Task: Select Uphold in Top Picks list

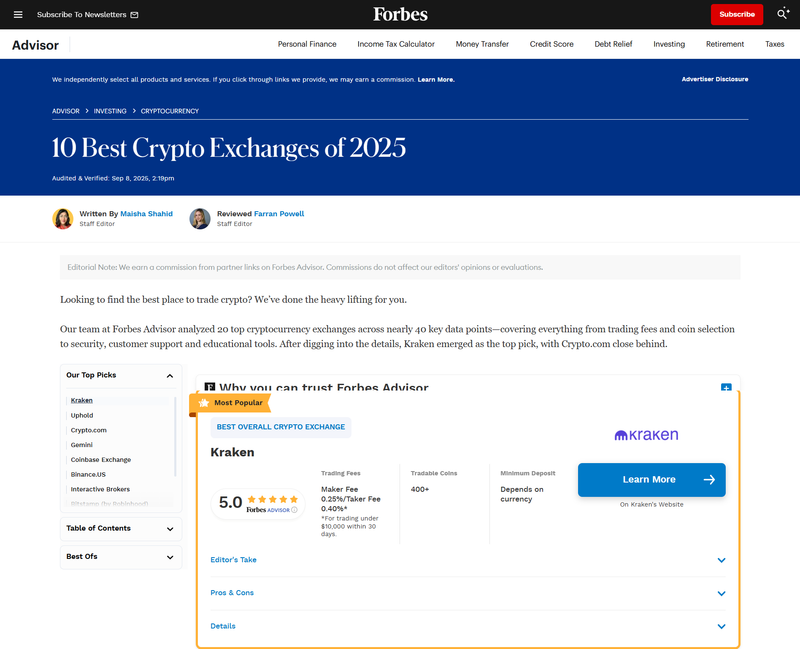Action: click(x=82, y=415)
